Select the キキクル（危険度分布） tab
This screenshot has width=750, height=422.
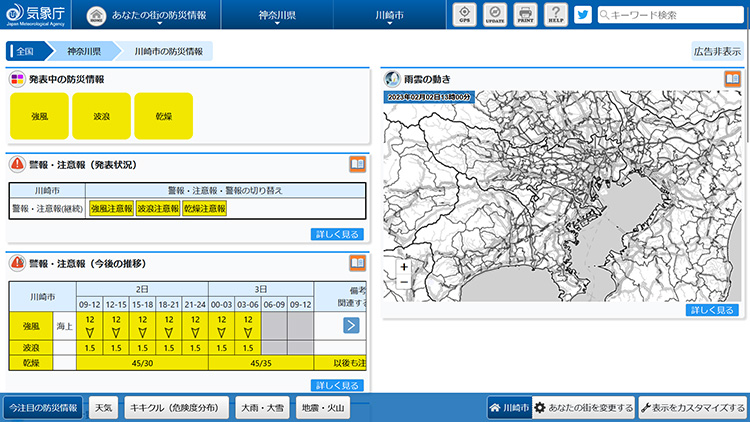(x=176, y=408)
